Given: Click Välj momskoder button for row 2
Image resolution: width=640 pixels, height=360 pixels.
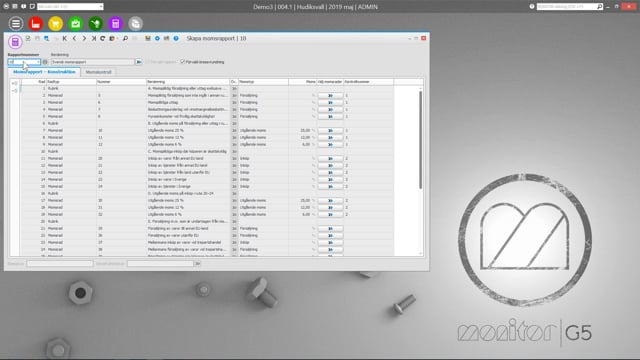Looking at the screenshot, I should pyautogui.click(x=330, y=96).
